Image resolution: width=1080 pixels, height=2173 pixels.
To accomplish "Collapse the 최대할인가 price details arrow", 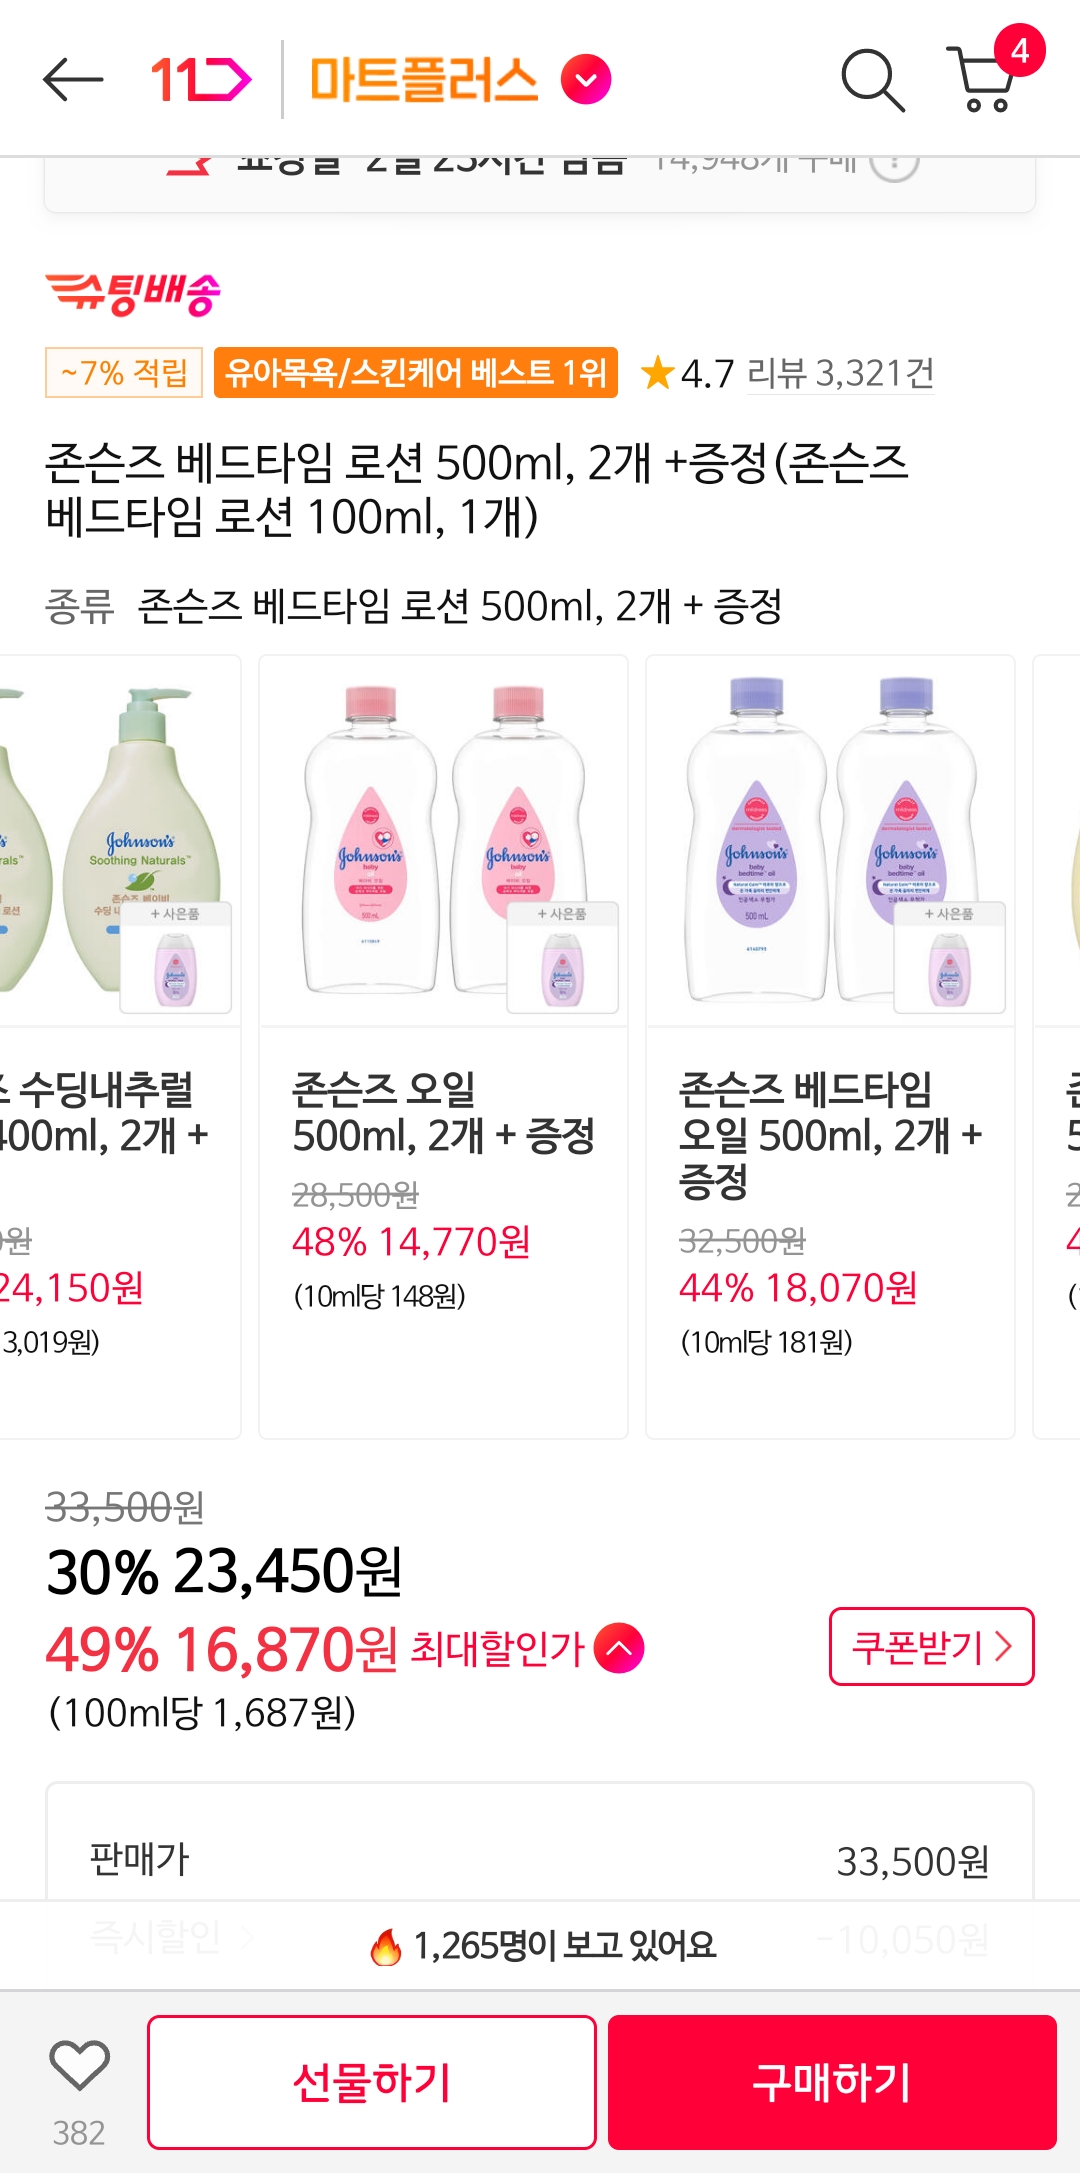I will coord(619,1648).
